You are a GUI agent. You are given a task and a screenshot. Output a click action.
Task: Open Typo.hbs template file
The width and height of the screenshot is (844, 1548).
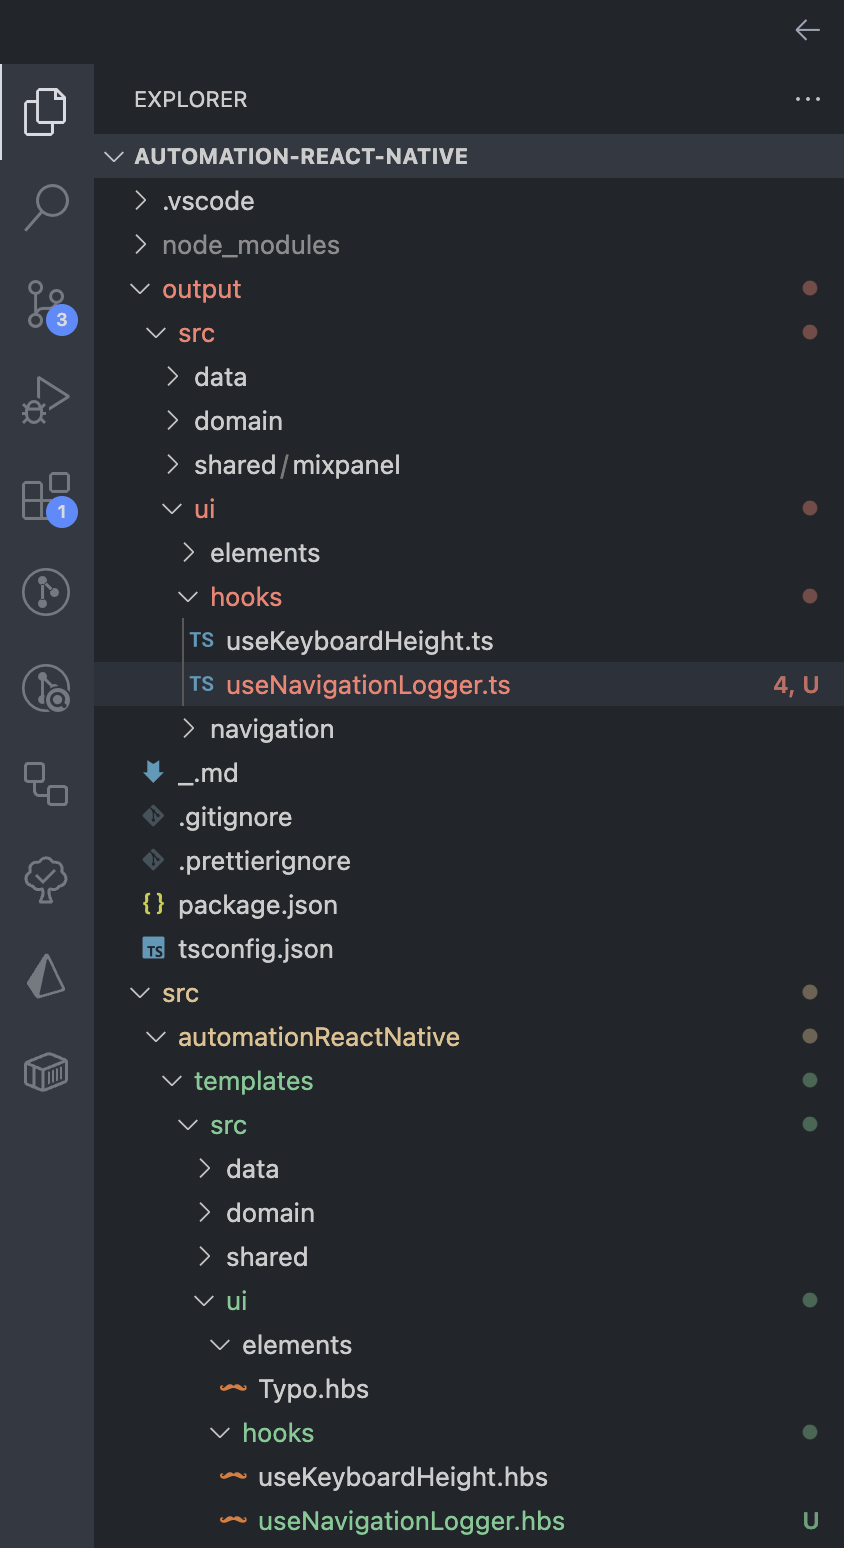pyautogui.click(x=313, y=1389)
